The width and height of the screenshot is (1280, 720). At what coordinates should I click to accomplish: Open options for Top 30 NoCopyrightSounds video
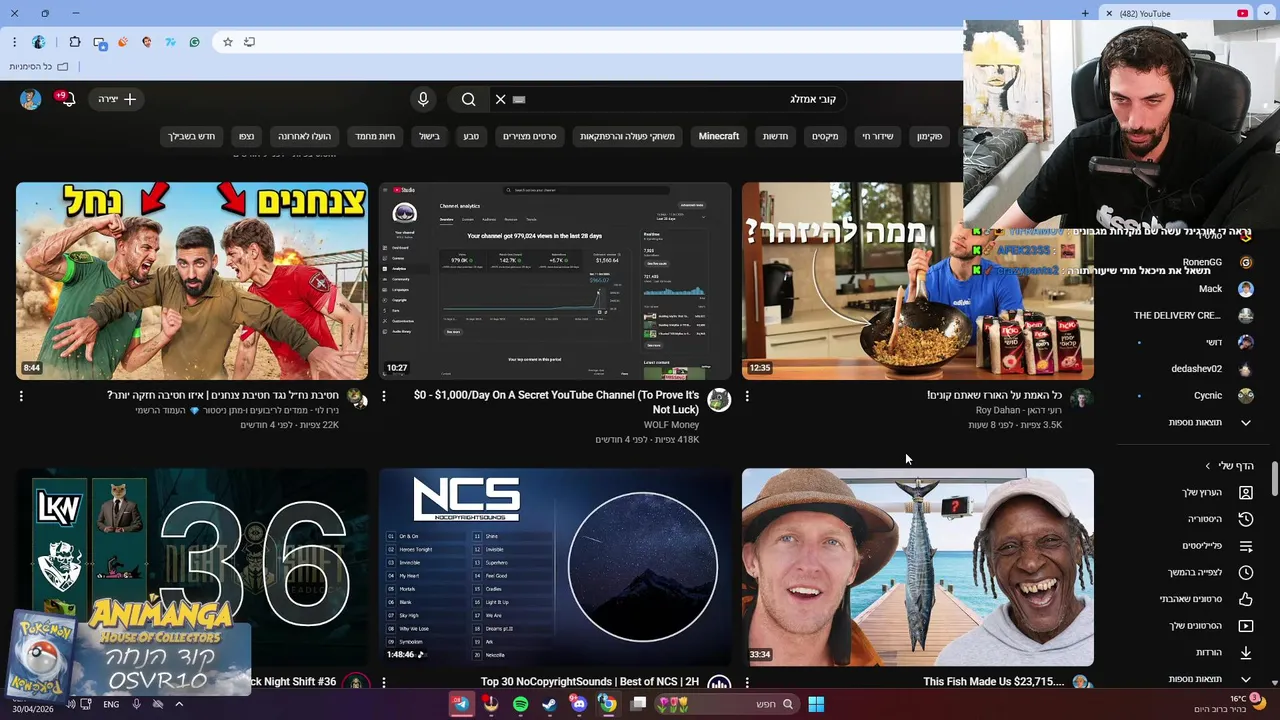384,682
